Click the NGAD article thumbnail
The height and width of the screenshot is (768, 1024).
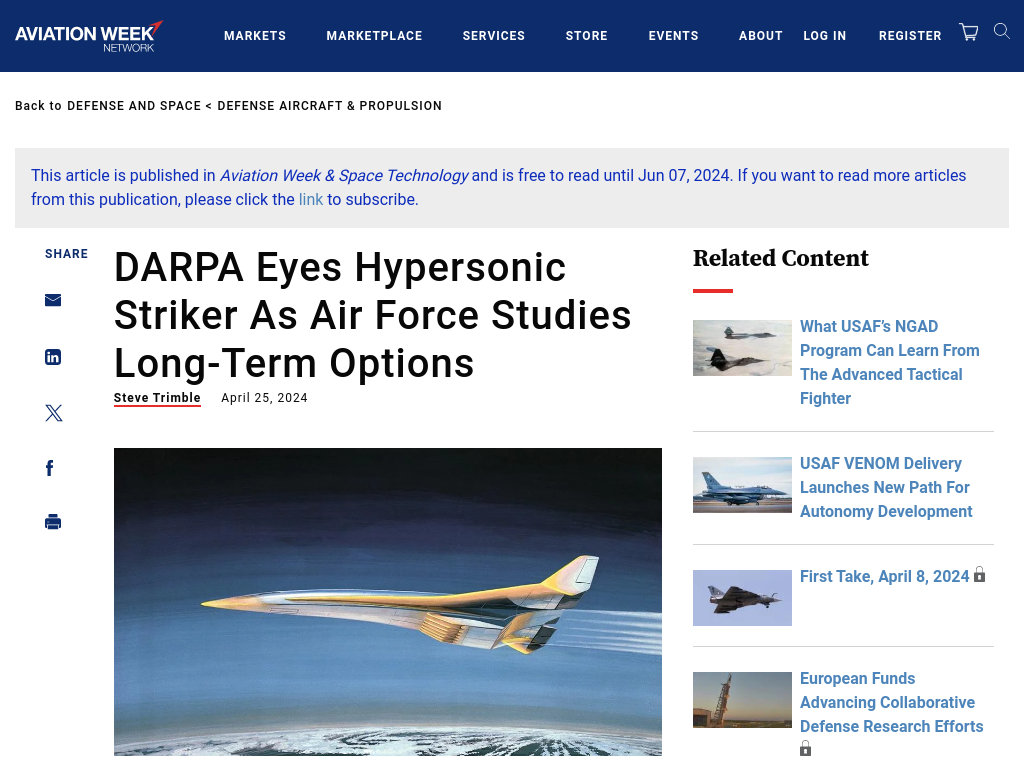tap(742, 348)
